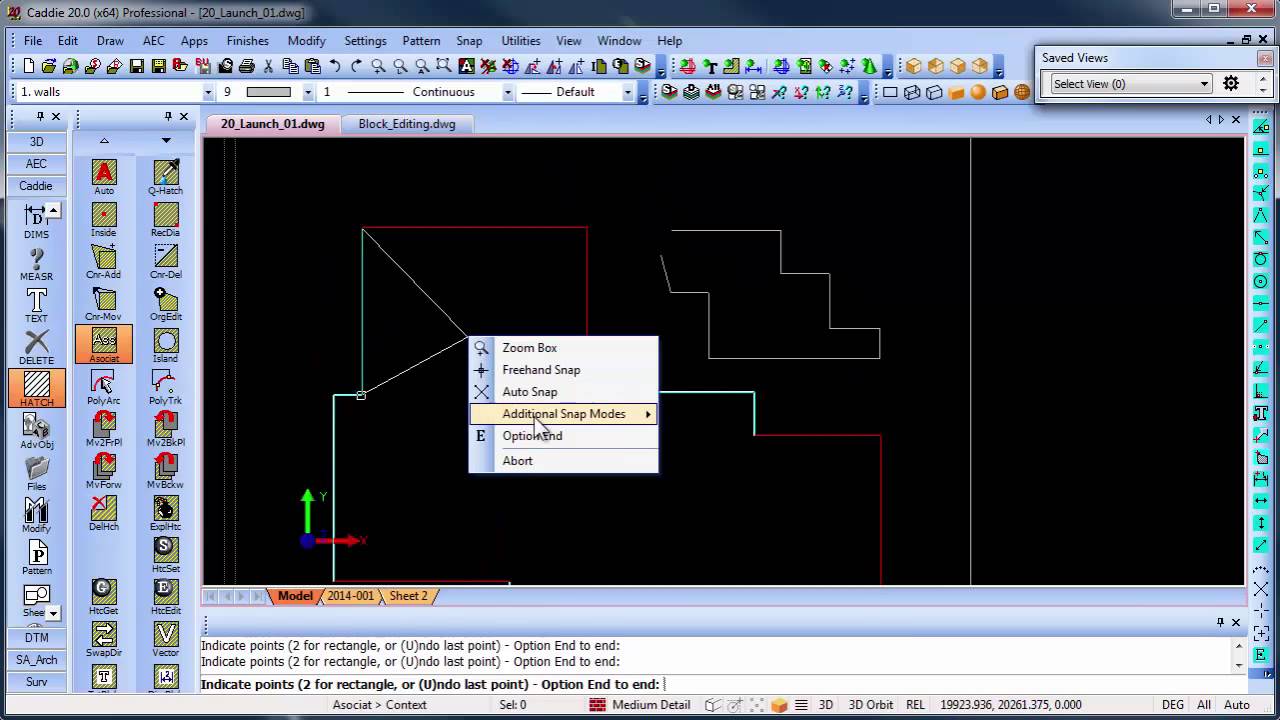Expand Additional Snap Modes submenu
The image size is (1280, 720).
[564, 414]
